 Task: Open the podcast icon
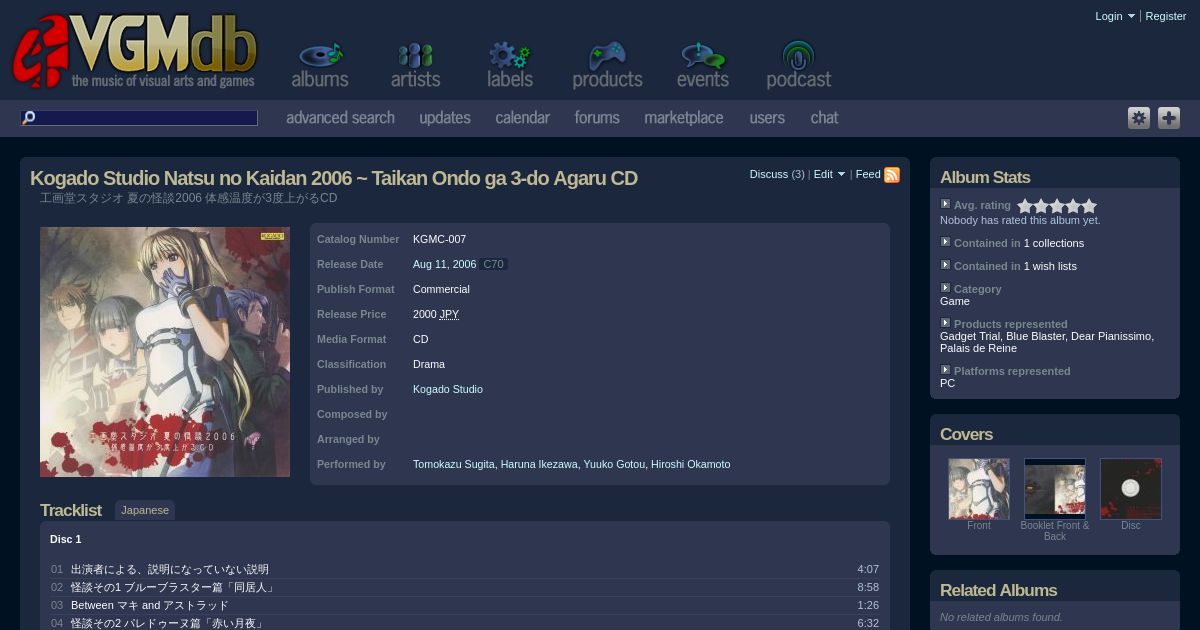(798, 66)
